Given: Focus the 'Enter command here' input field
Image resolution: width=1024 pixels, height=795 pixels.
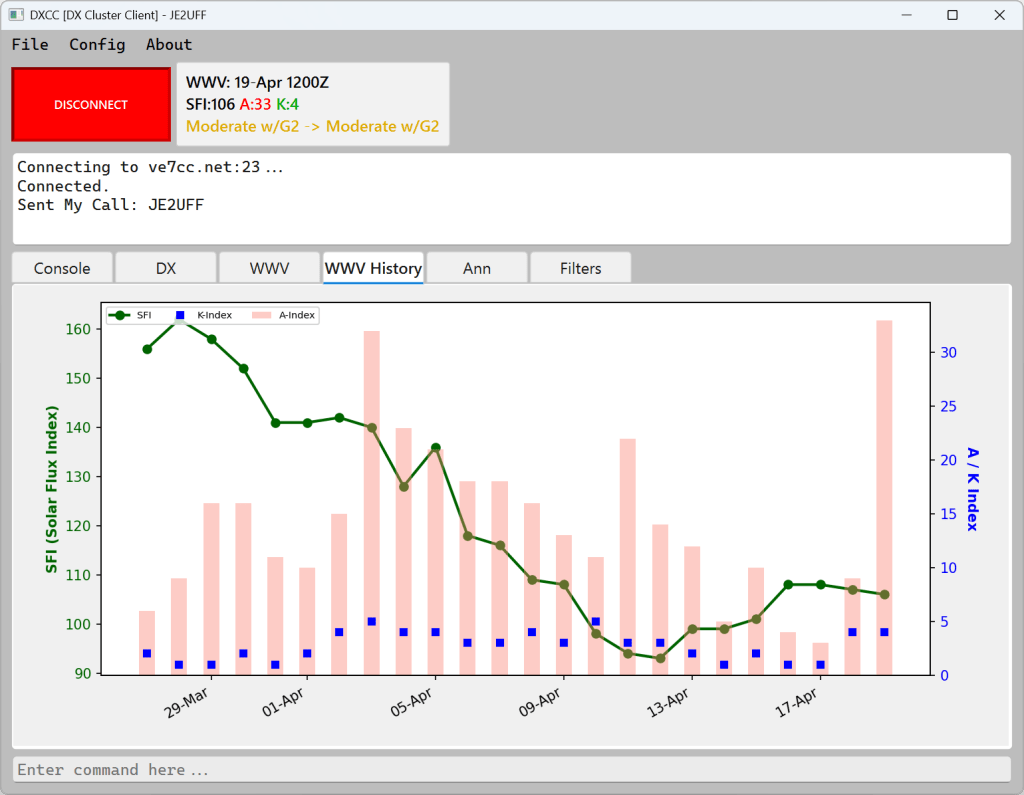Looking at the screenshot, I should pos(511,770).
